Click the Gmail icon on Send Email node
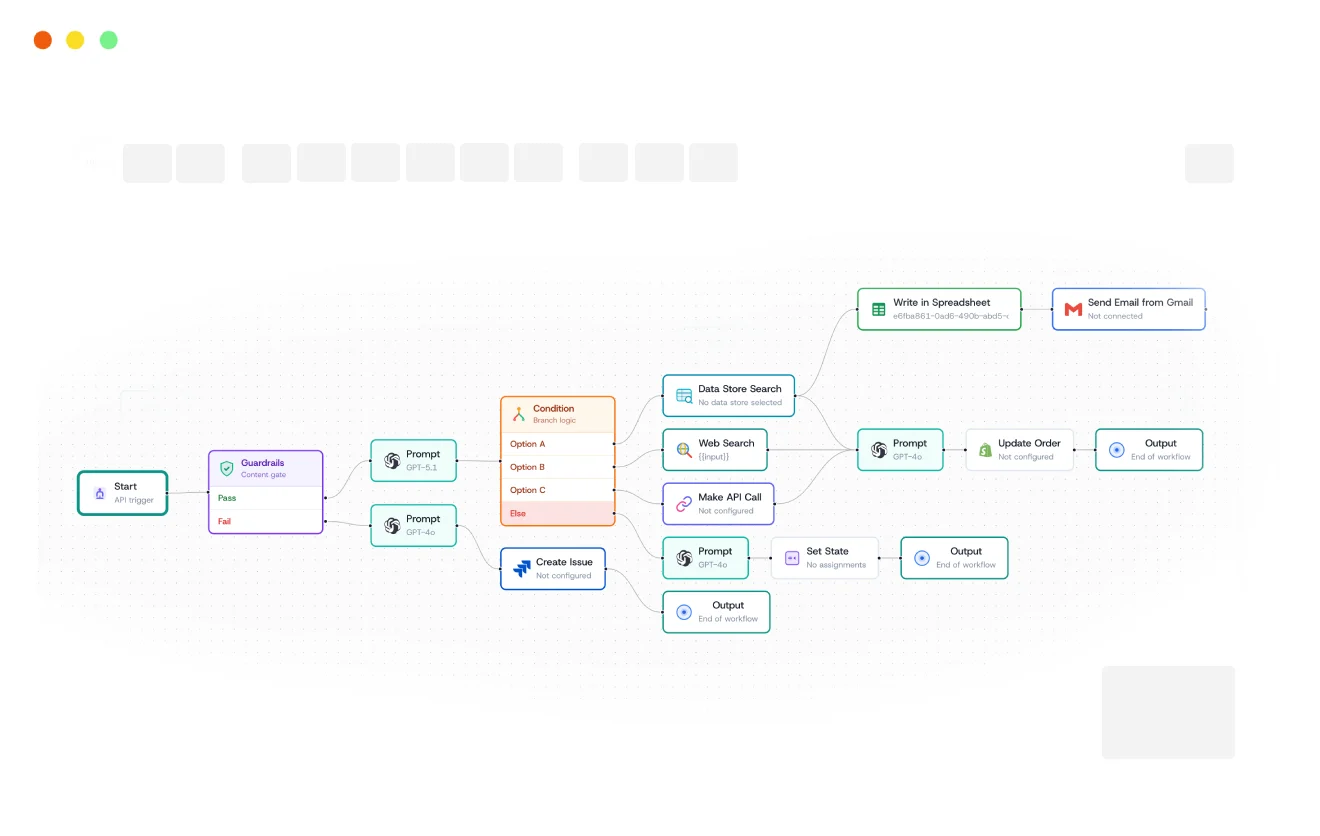1320x836 pixels. 1073,309
